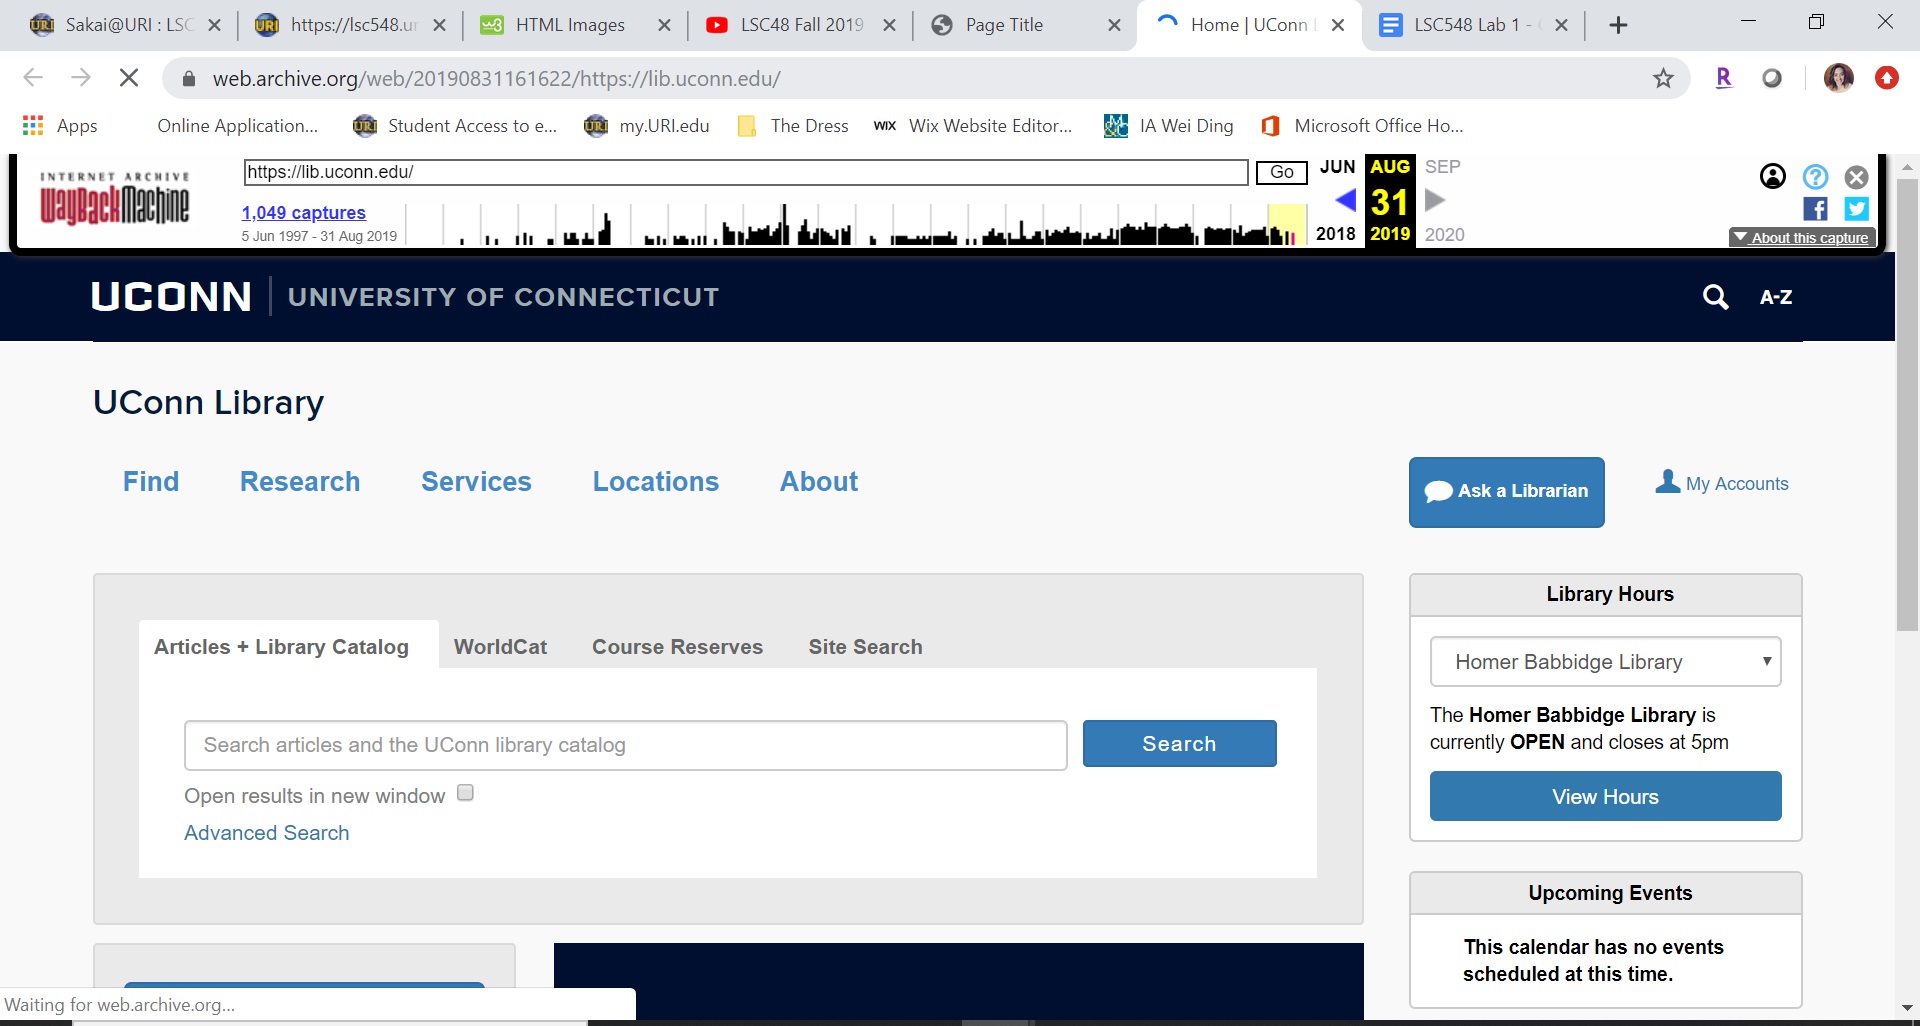Go to previous capture with blue arrow
This screenshot has width=1920, height=1026.
pyautogui.click(x=1346, y=200)
